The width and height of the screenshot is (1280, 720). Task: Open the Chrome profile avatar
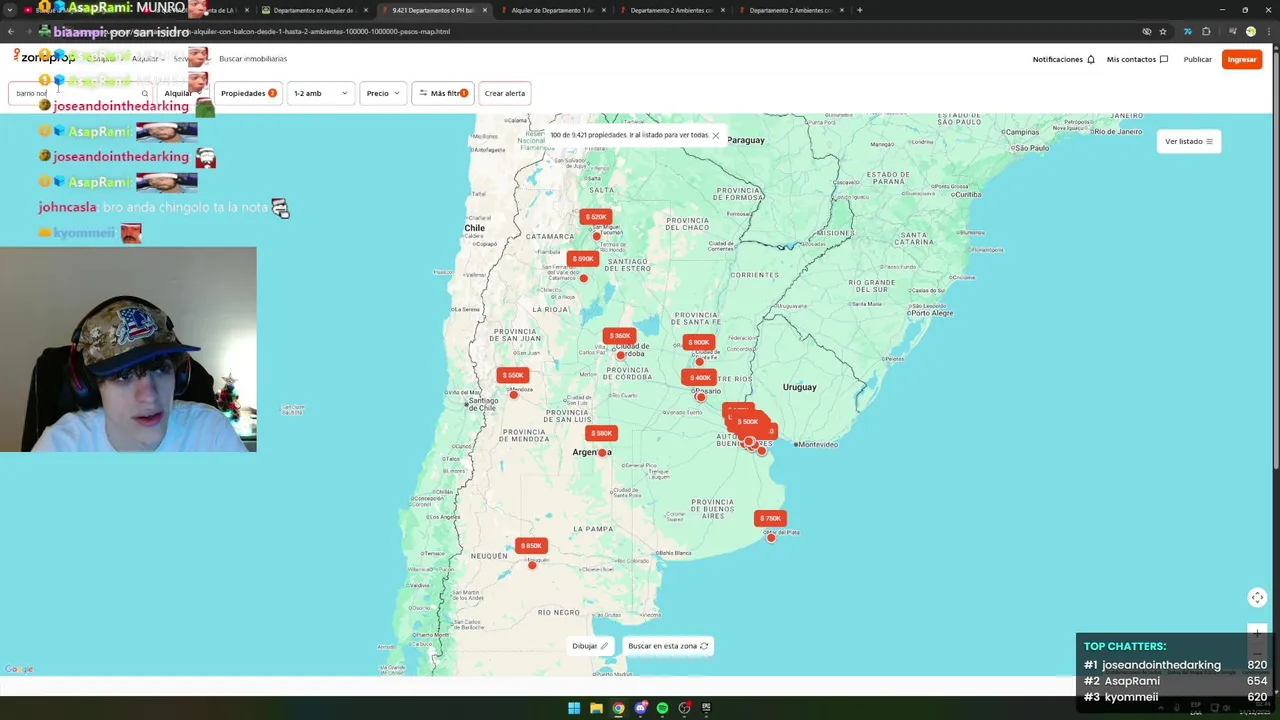[1250, 31]
